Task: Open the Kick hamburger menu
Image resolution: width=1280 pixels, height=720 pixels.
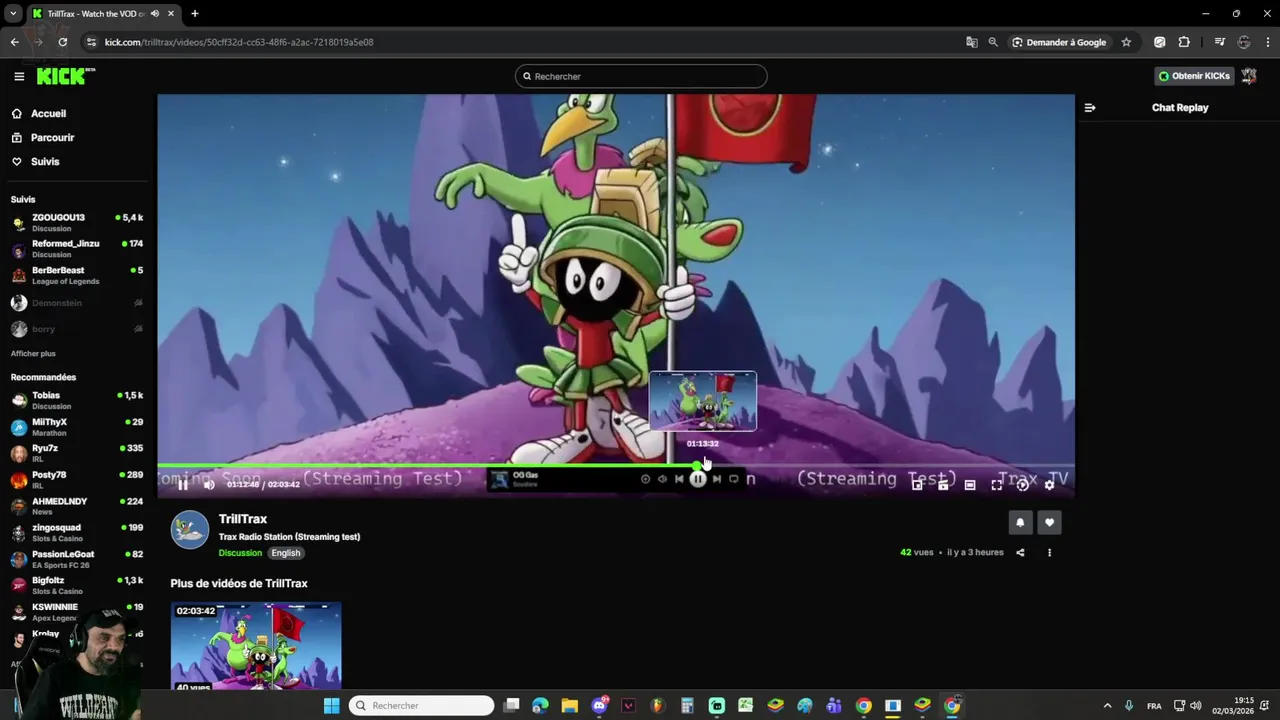Action: (19, 76)
